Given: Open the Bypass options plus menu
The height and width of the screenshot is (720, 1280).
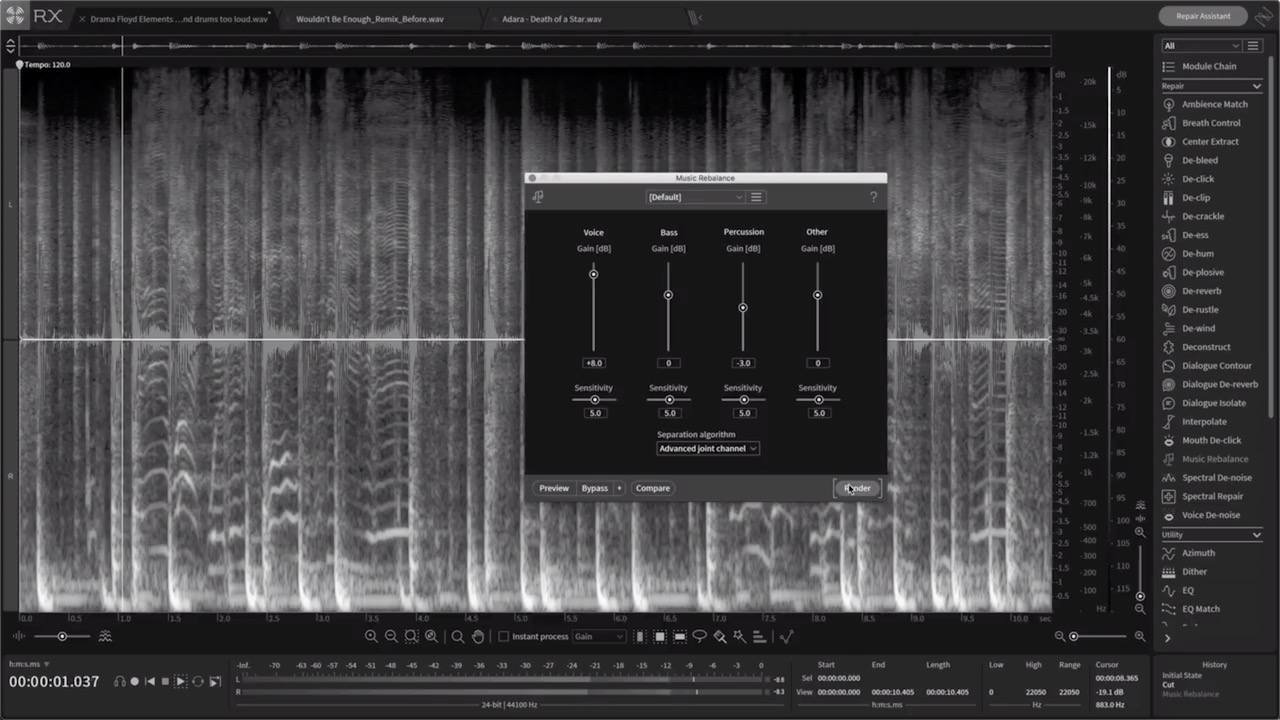Looking at the screenshot, I should (619, 488).
